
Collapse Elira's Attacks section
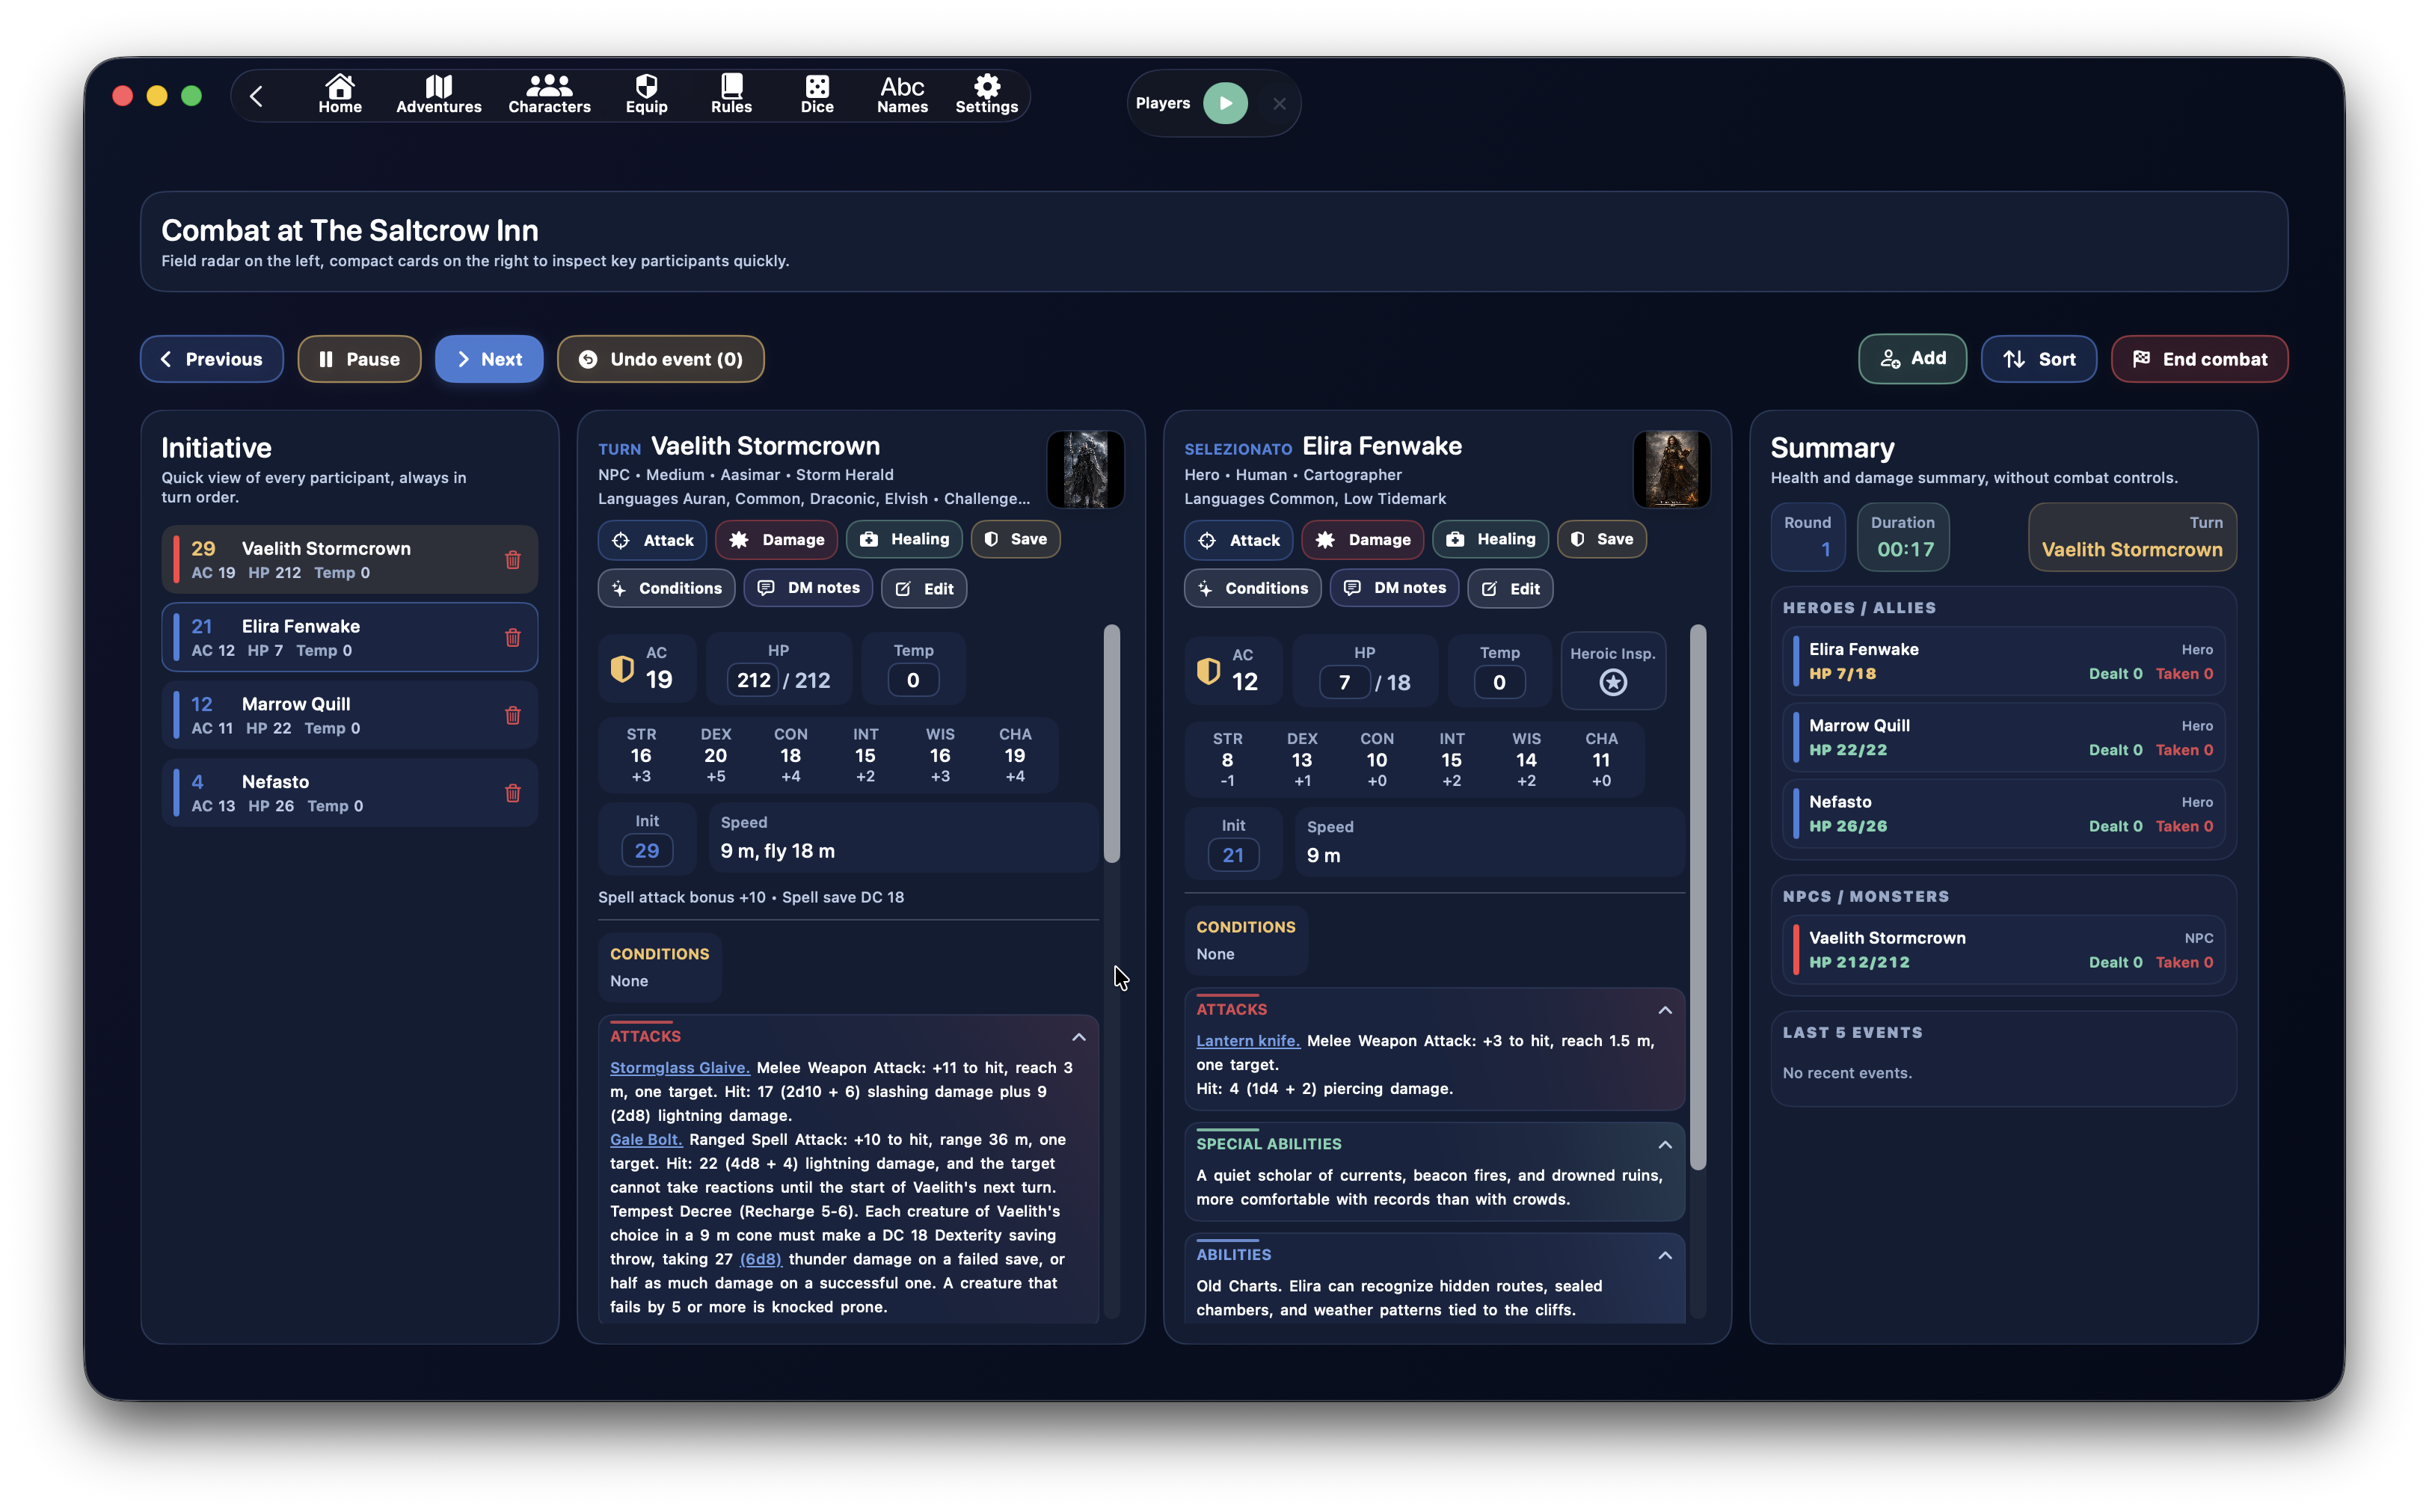coord(1665,1010)
